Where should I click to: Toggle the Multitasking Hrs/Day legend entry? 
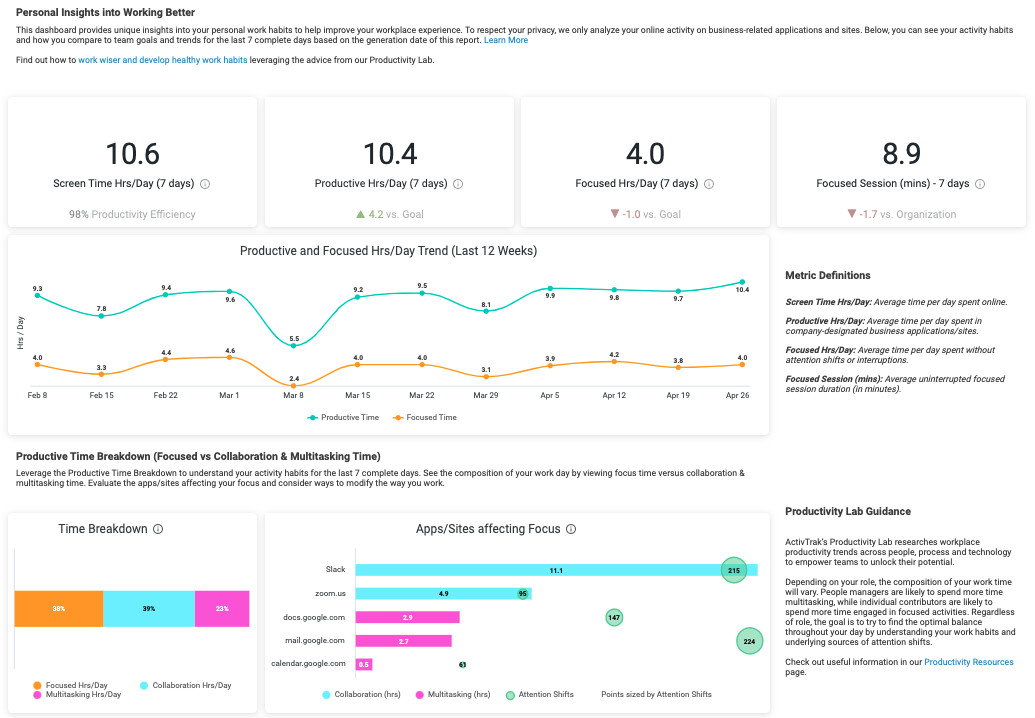[x=77, y=694]
